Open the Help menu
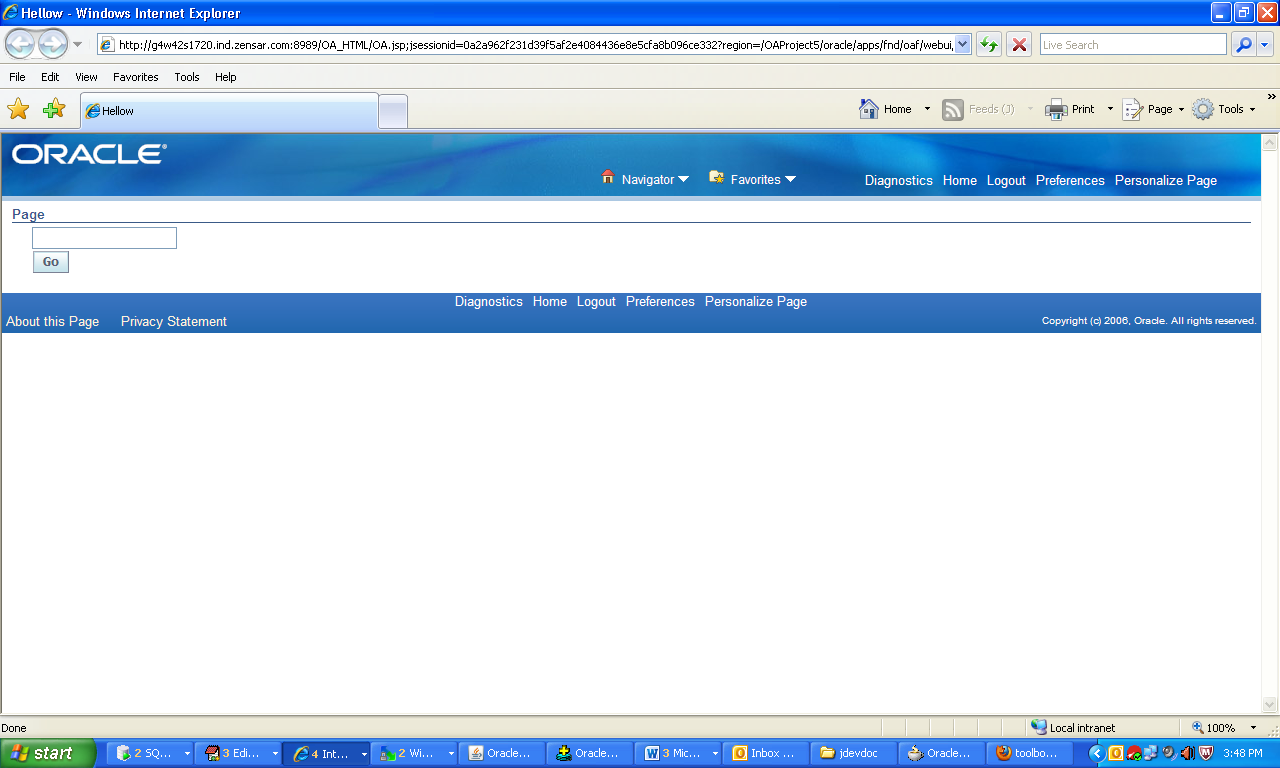Screen dimensions: 1280x768 (x=226, y=77)
